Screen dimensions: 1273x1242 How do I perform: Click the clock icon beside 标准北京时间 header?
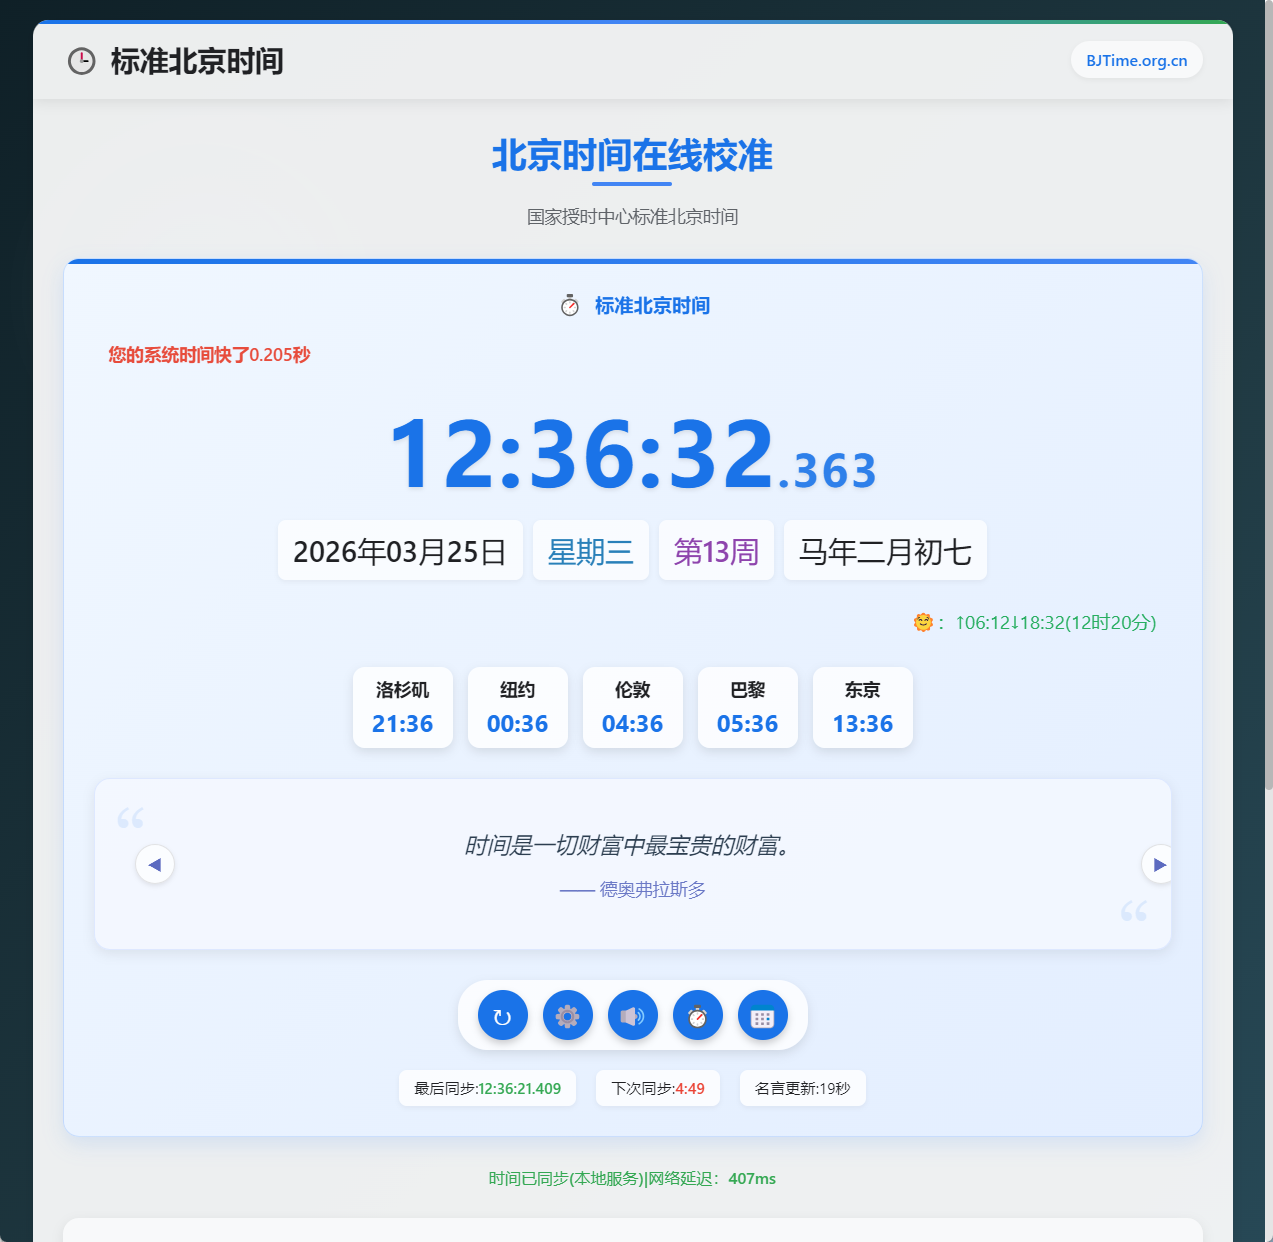click(80, 61)
